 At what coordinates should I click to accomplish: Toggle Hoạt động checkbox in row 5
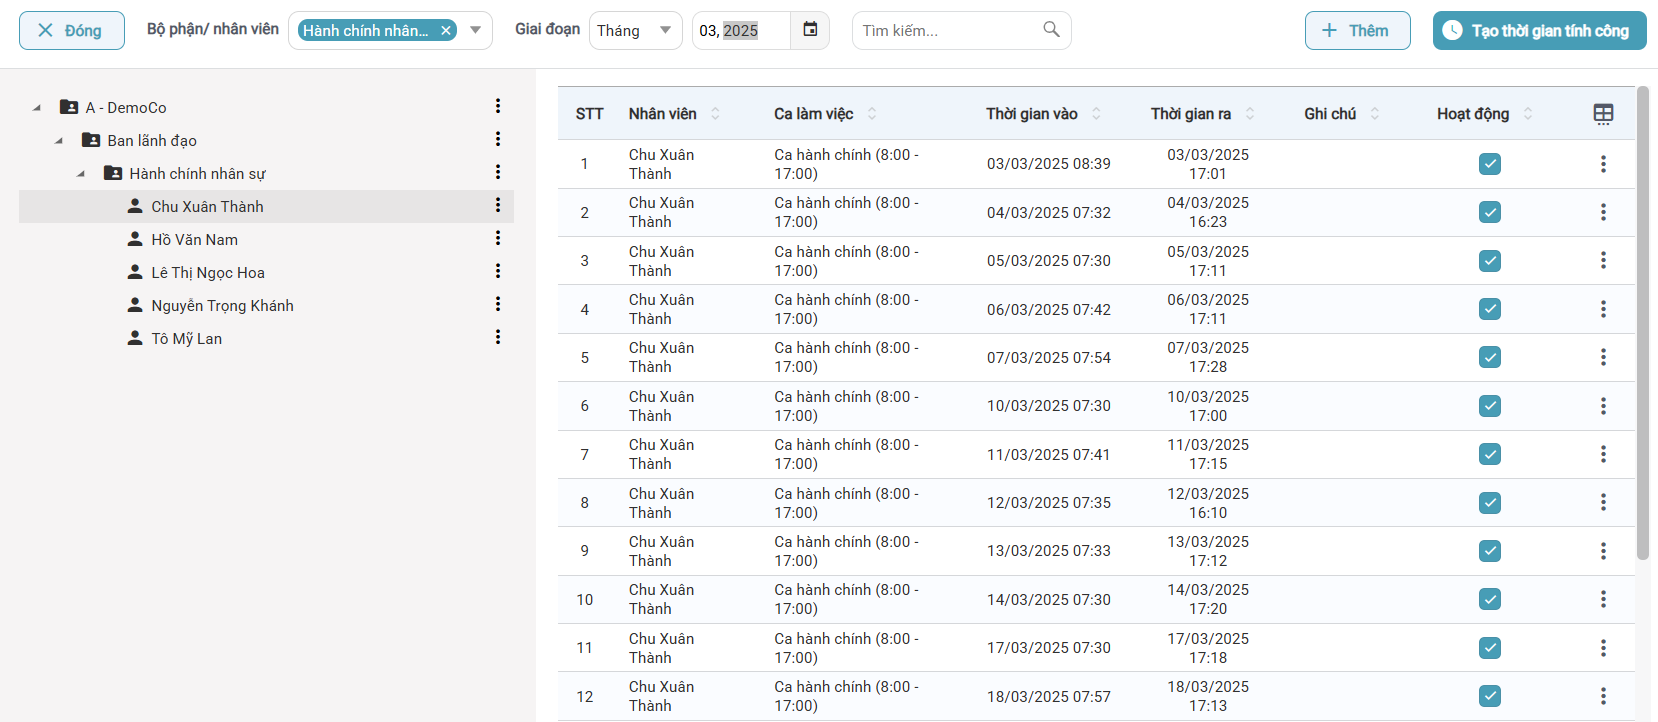[1490, 358]
